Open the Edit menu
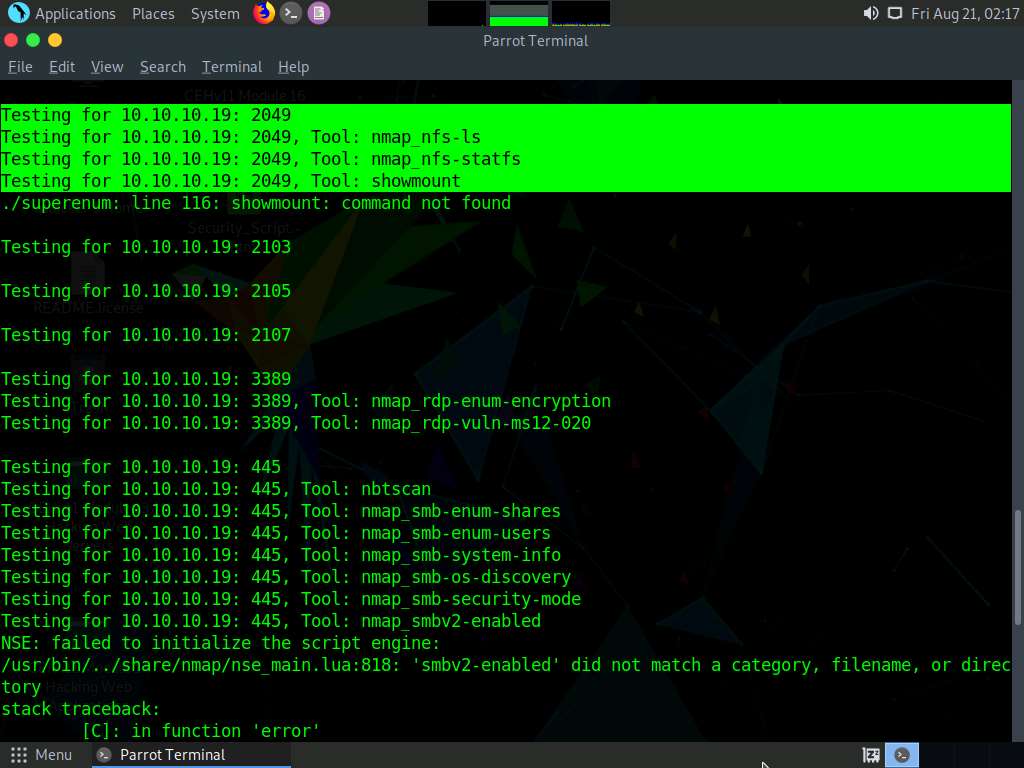Viewport: 1024px width, 768px height. point(62,67)
